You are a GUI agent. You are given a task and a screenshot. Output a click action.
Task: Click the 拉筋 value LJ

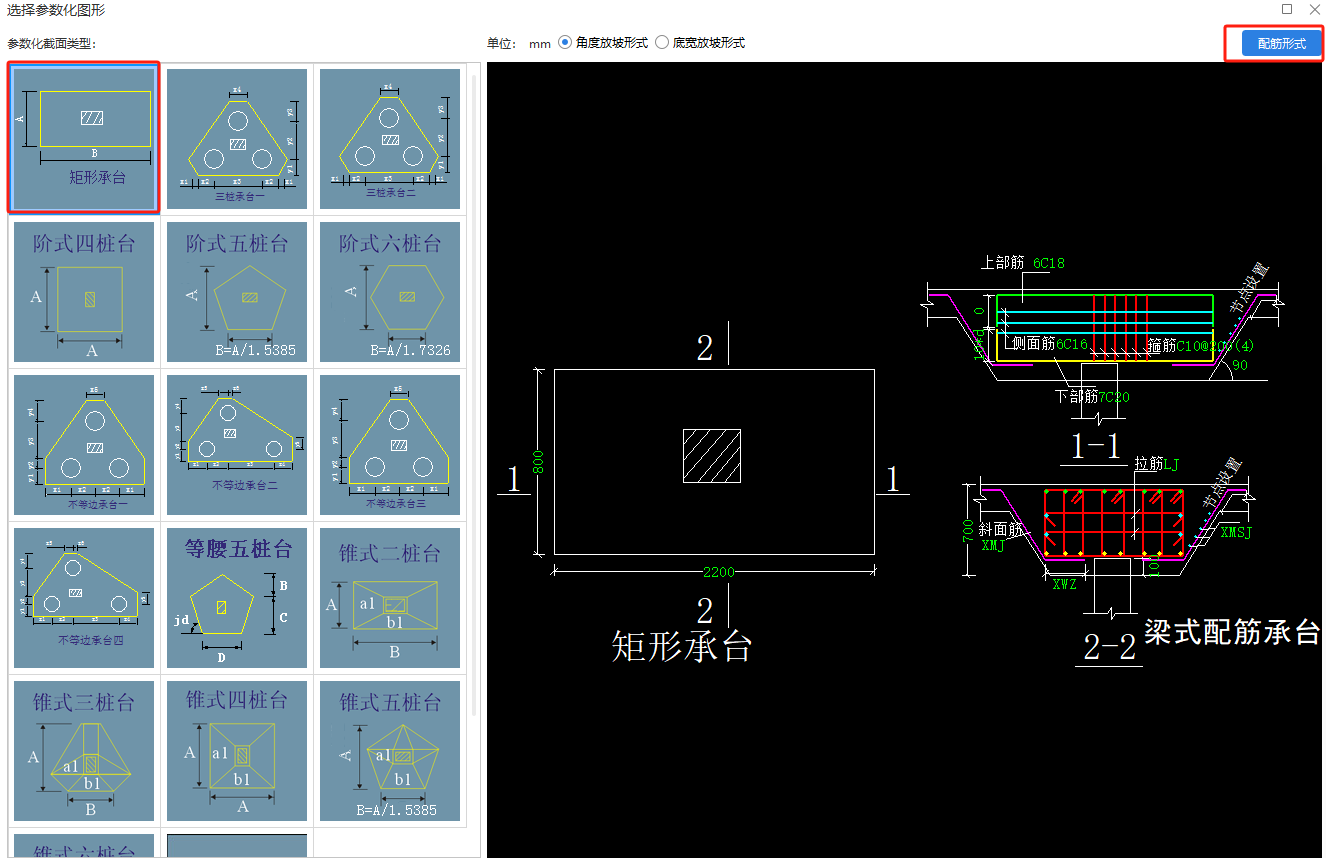1172,465
